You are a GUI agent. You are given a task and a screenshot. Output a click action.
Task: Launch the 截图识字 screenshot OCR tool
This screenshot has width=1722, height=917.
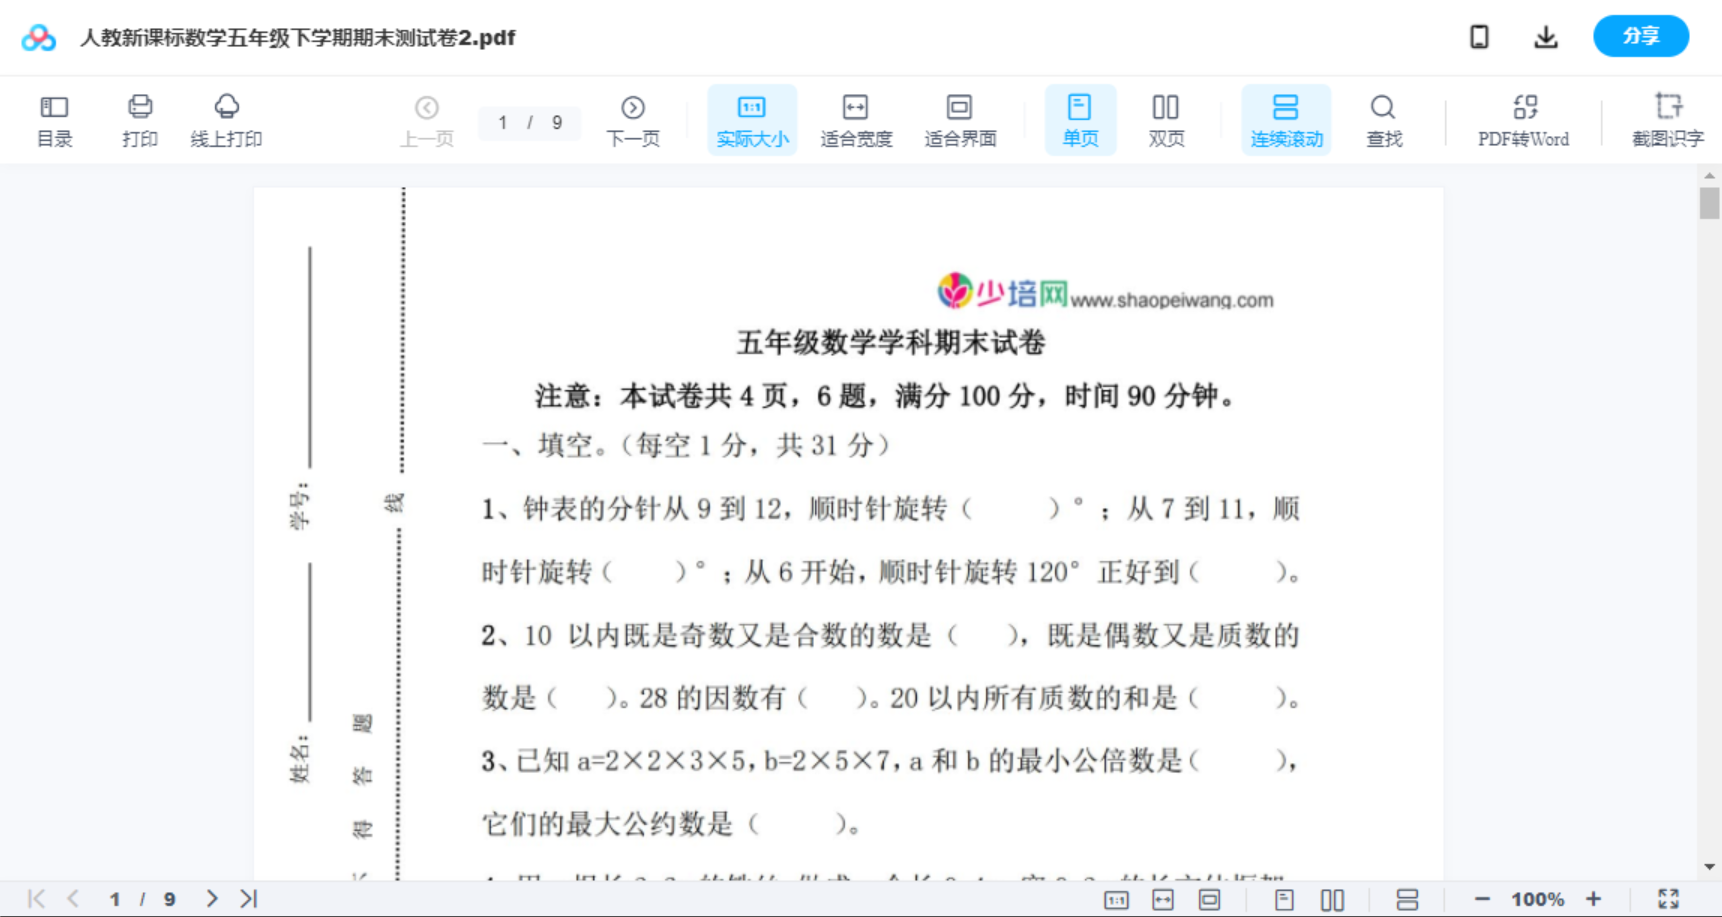coord(1668,118)
